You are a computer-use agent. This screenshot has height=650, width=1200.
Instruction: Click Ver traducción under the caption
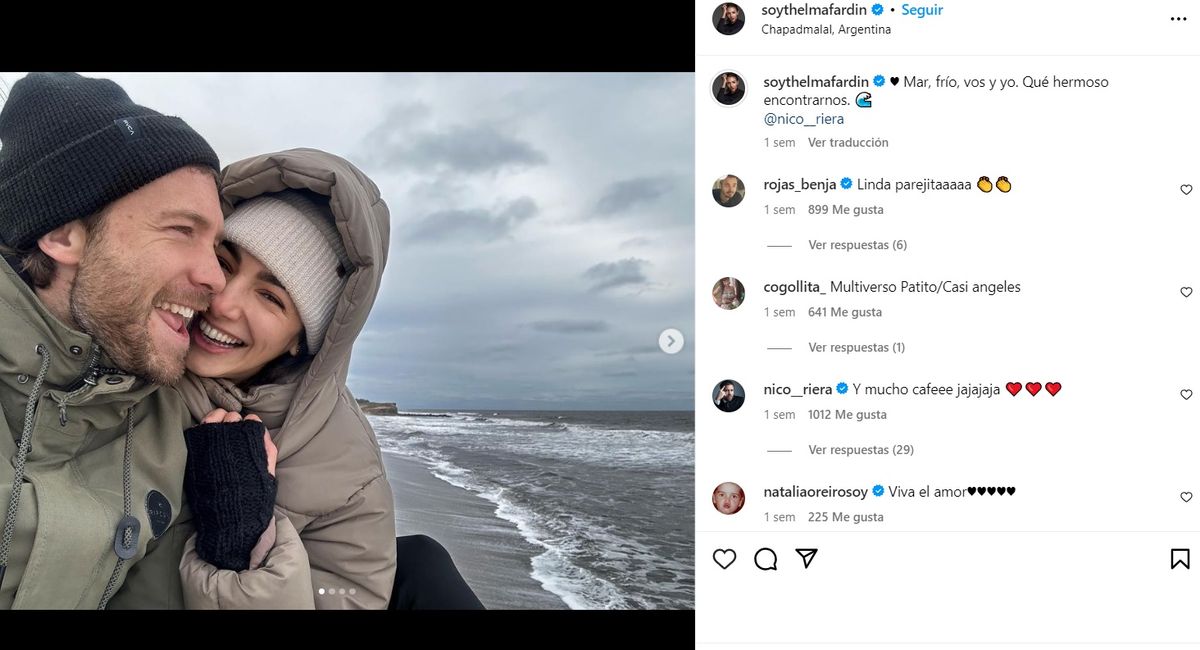point(848,143)
